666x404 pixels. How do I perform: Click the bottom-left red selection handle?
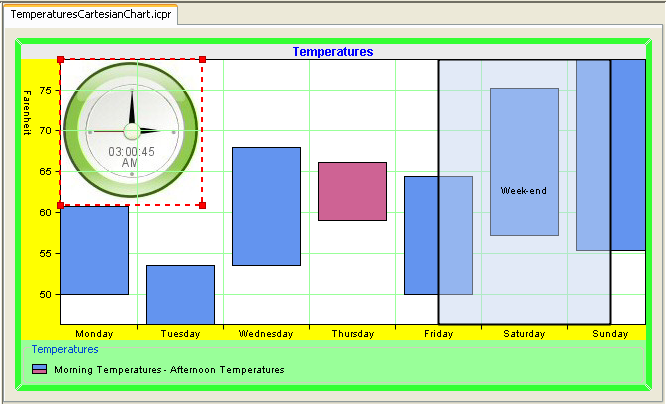pos(61,205)
